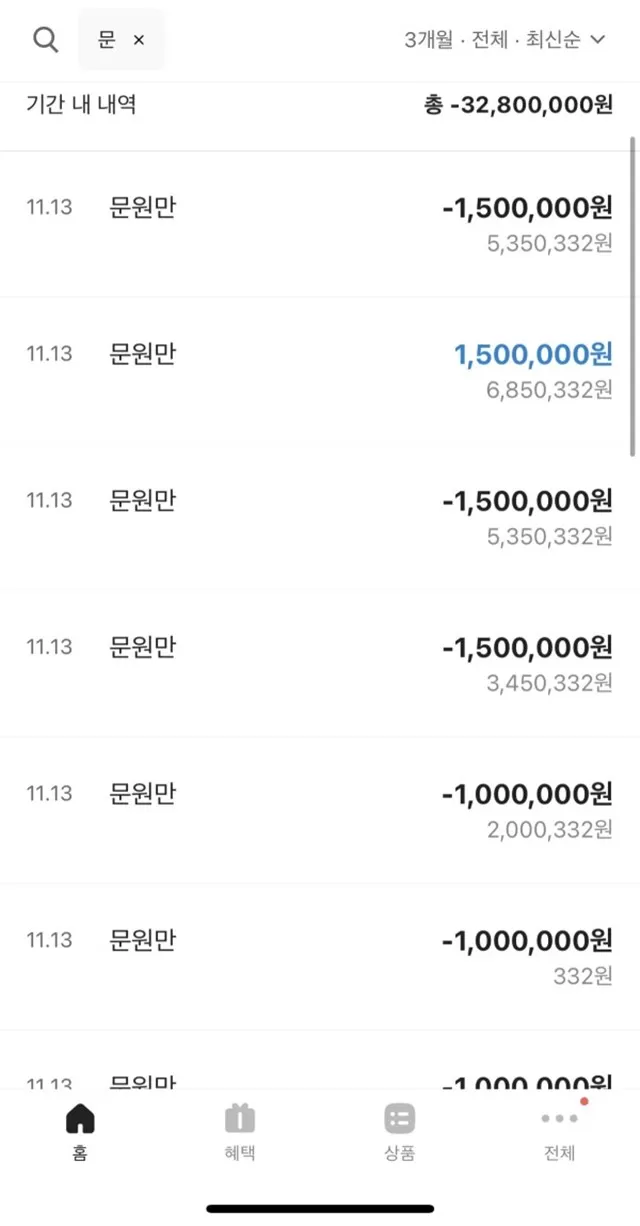Tap the 기간 내 내역 heading
The width and height of the screenshot is (640, 1226).
pyautogui.click(x=81, y=105)
